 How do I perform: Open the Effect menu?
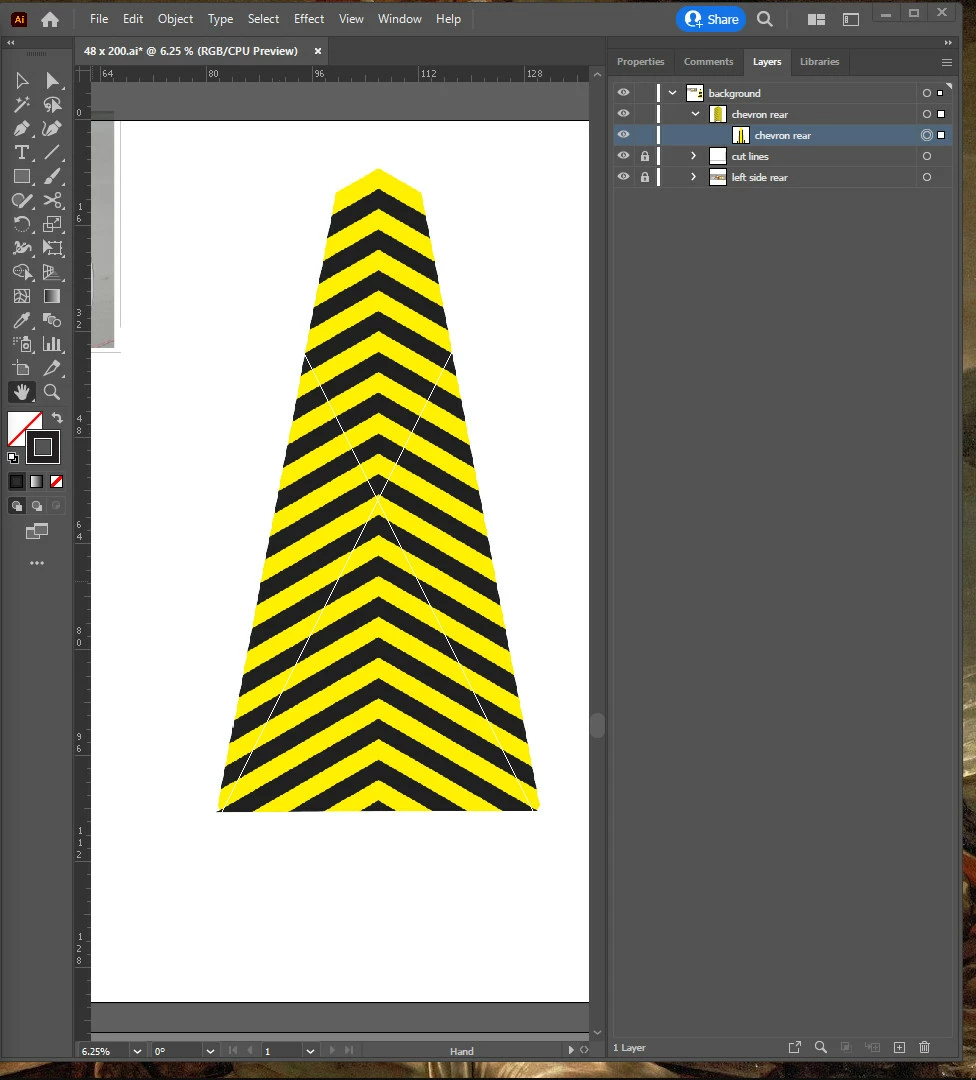pos(309,19)
